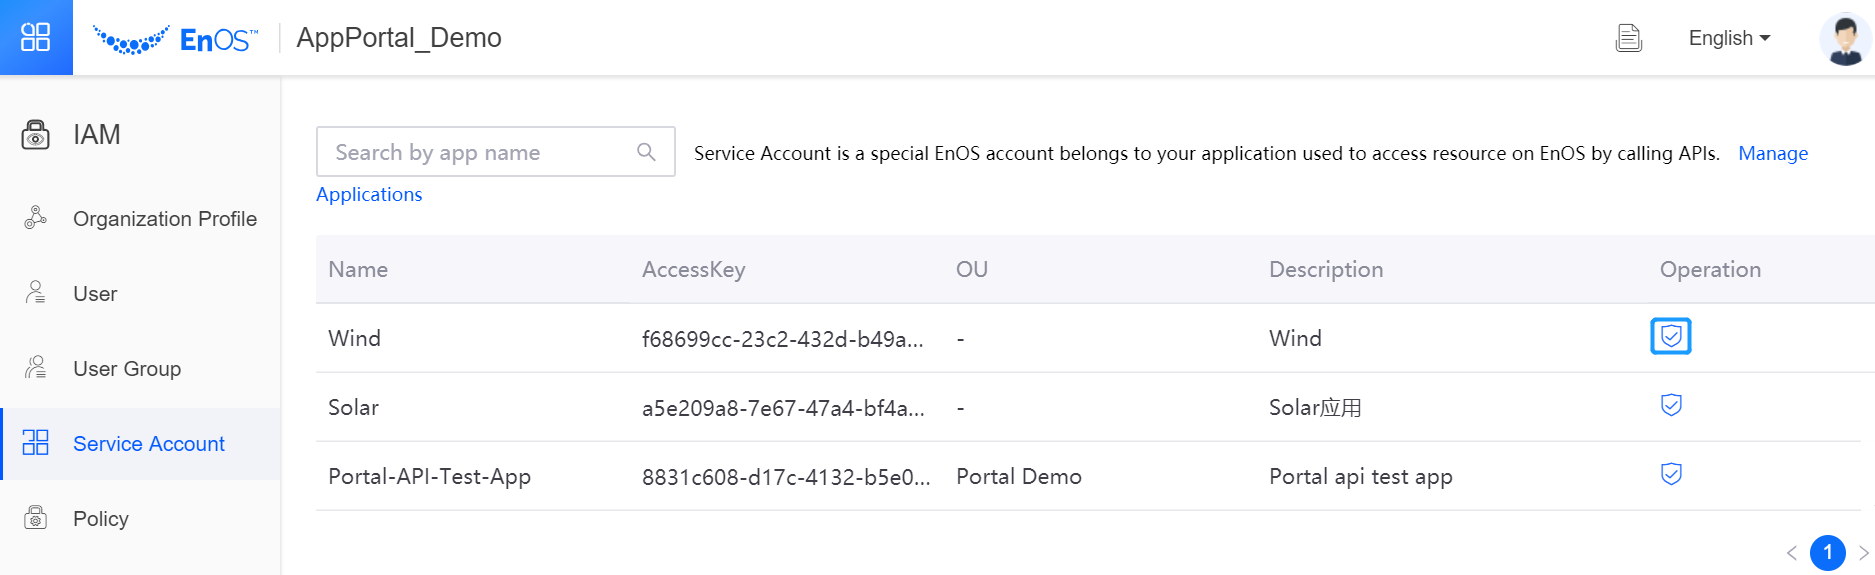The image size is (1875, 575).
Task: Follow the Manage Applications link
Action: pyautogui.click(x=1773, y=153)
